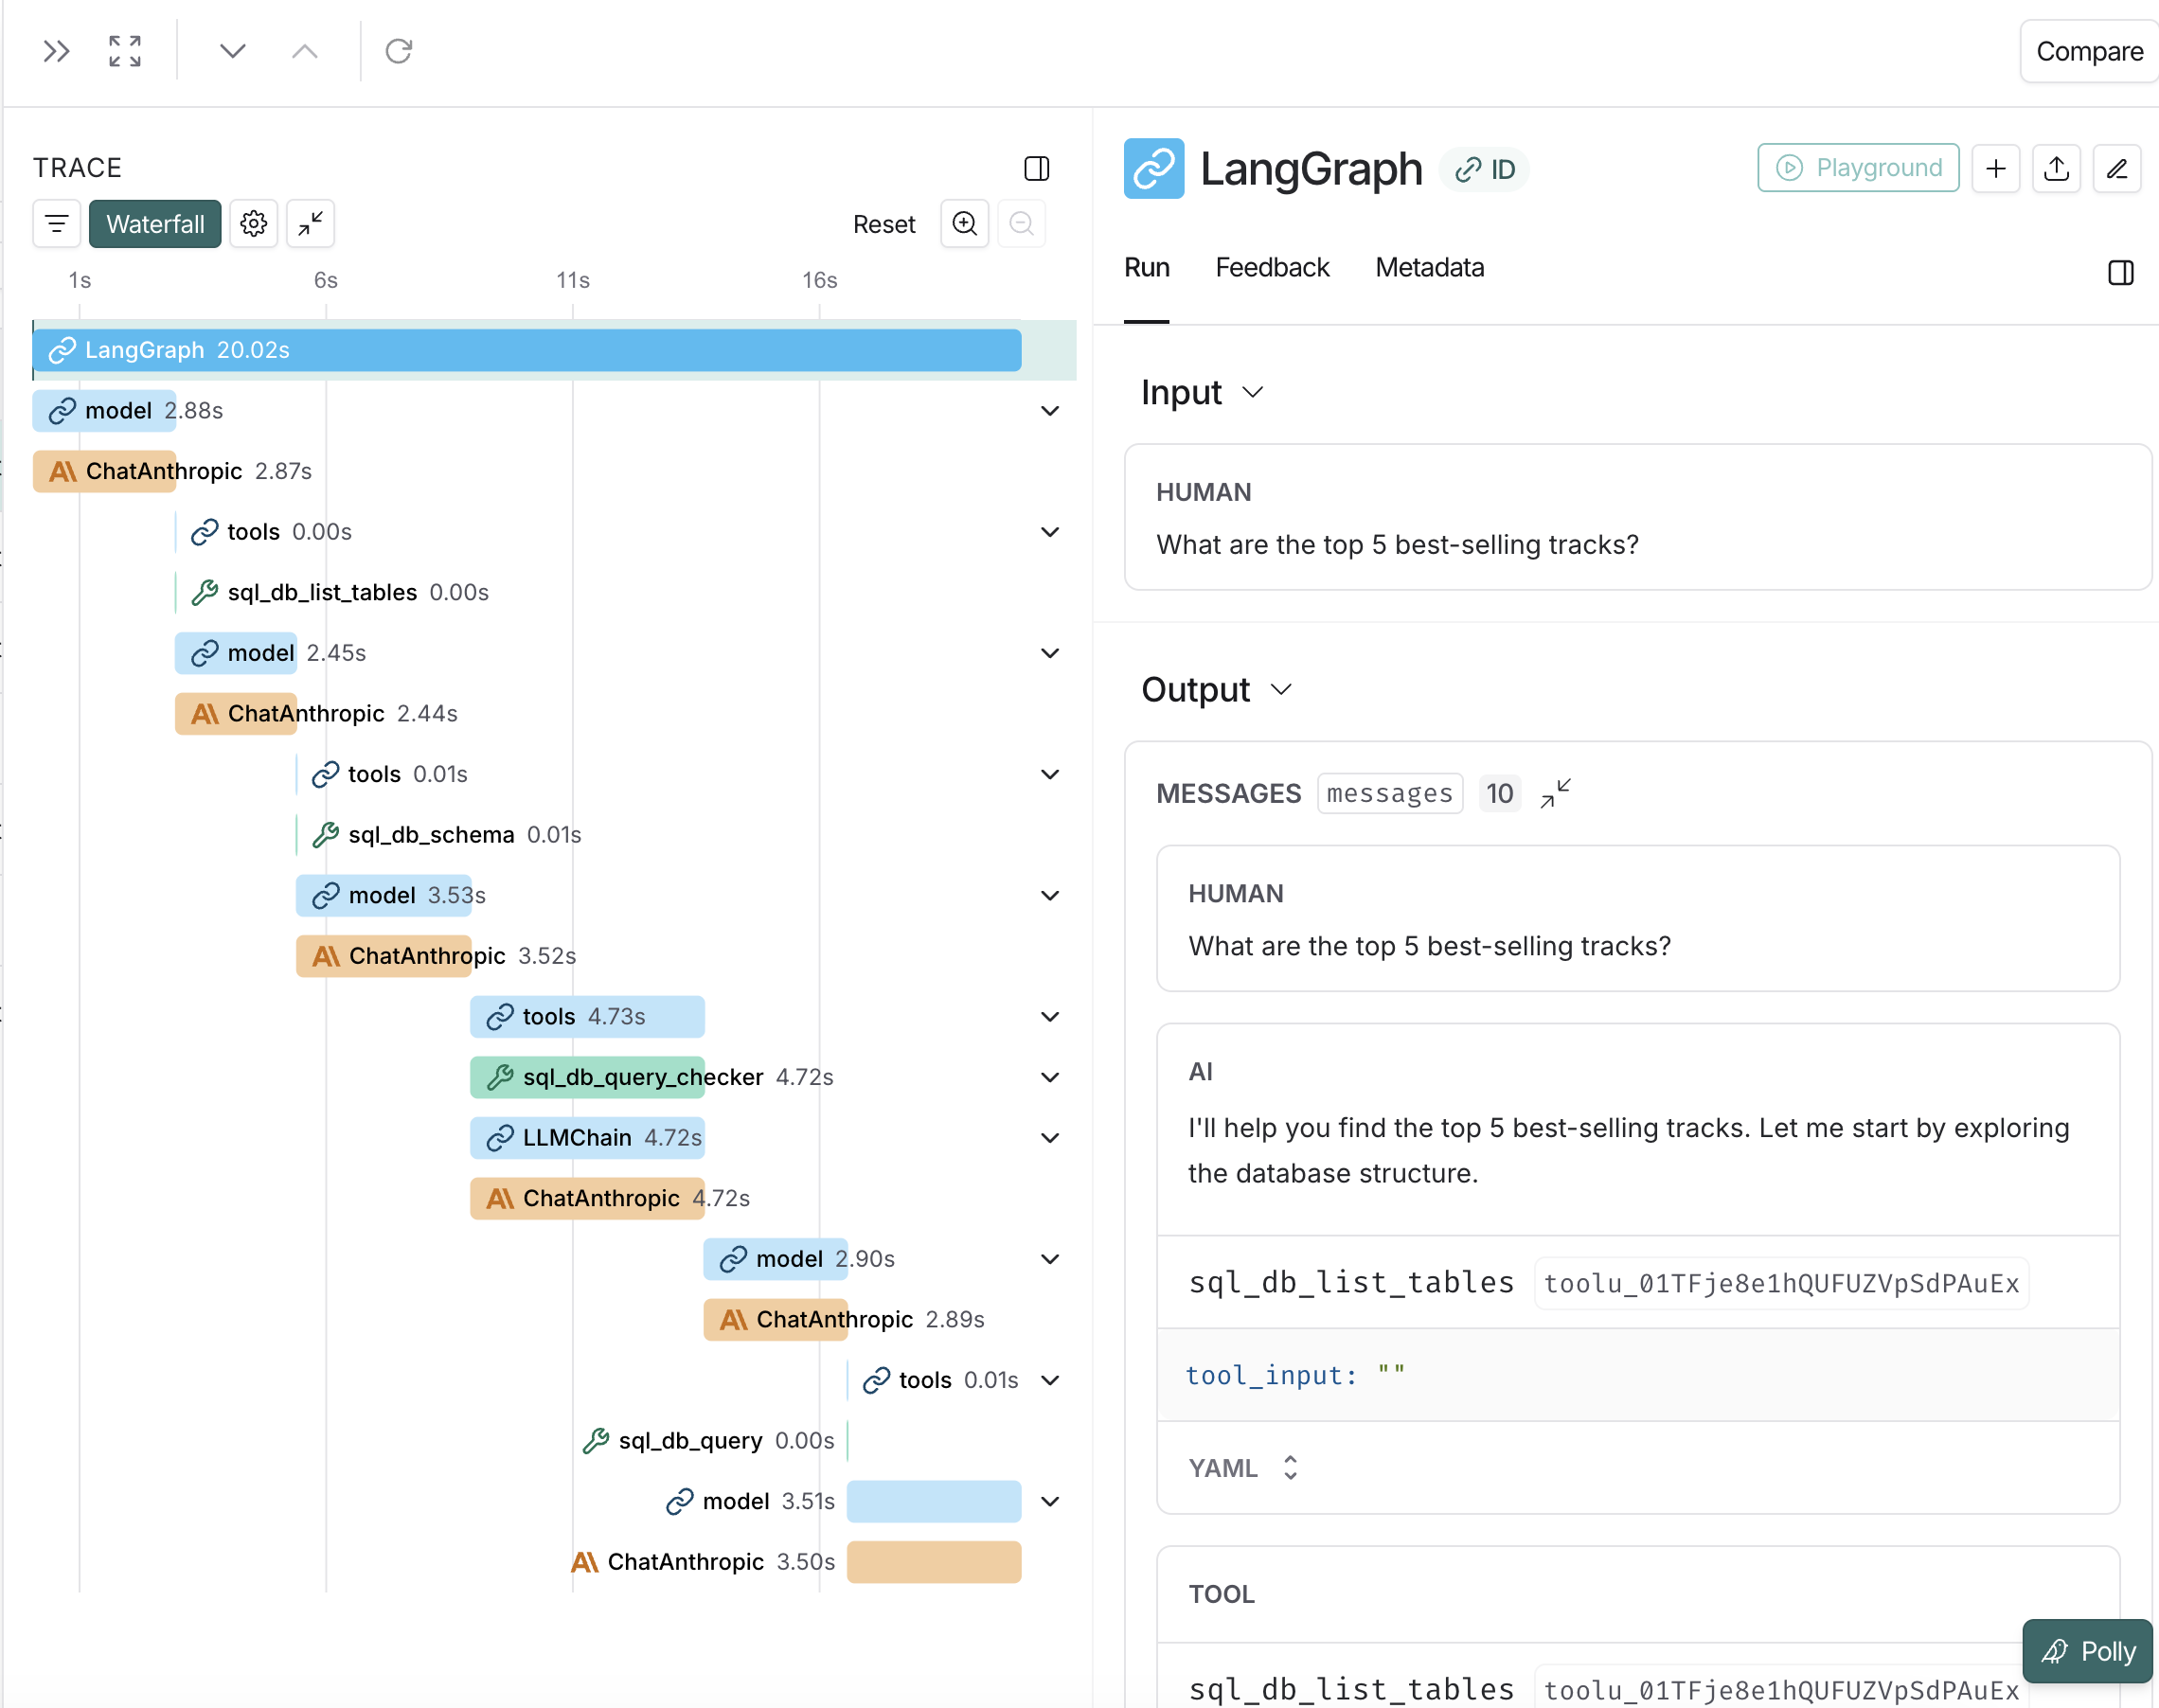Collapse the tools 4.73s row chevron
Viewport: 2159px width, 1708px height.
[1050, 1017]
